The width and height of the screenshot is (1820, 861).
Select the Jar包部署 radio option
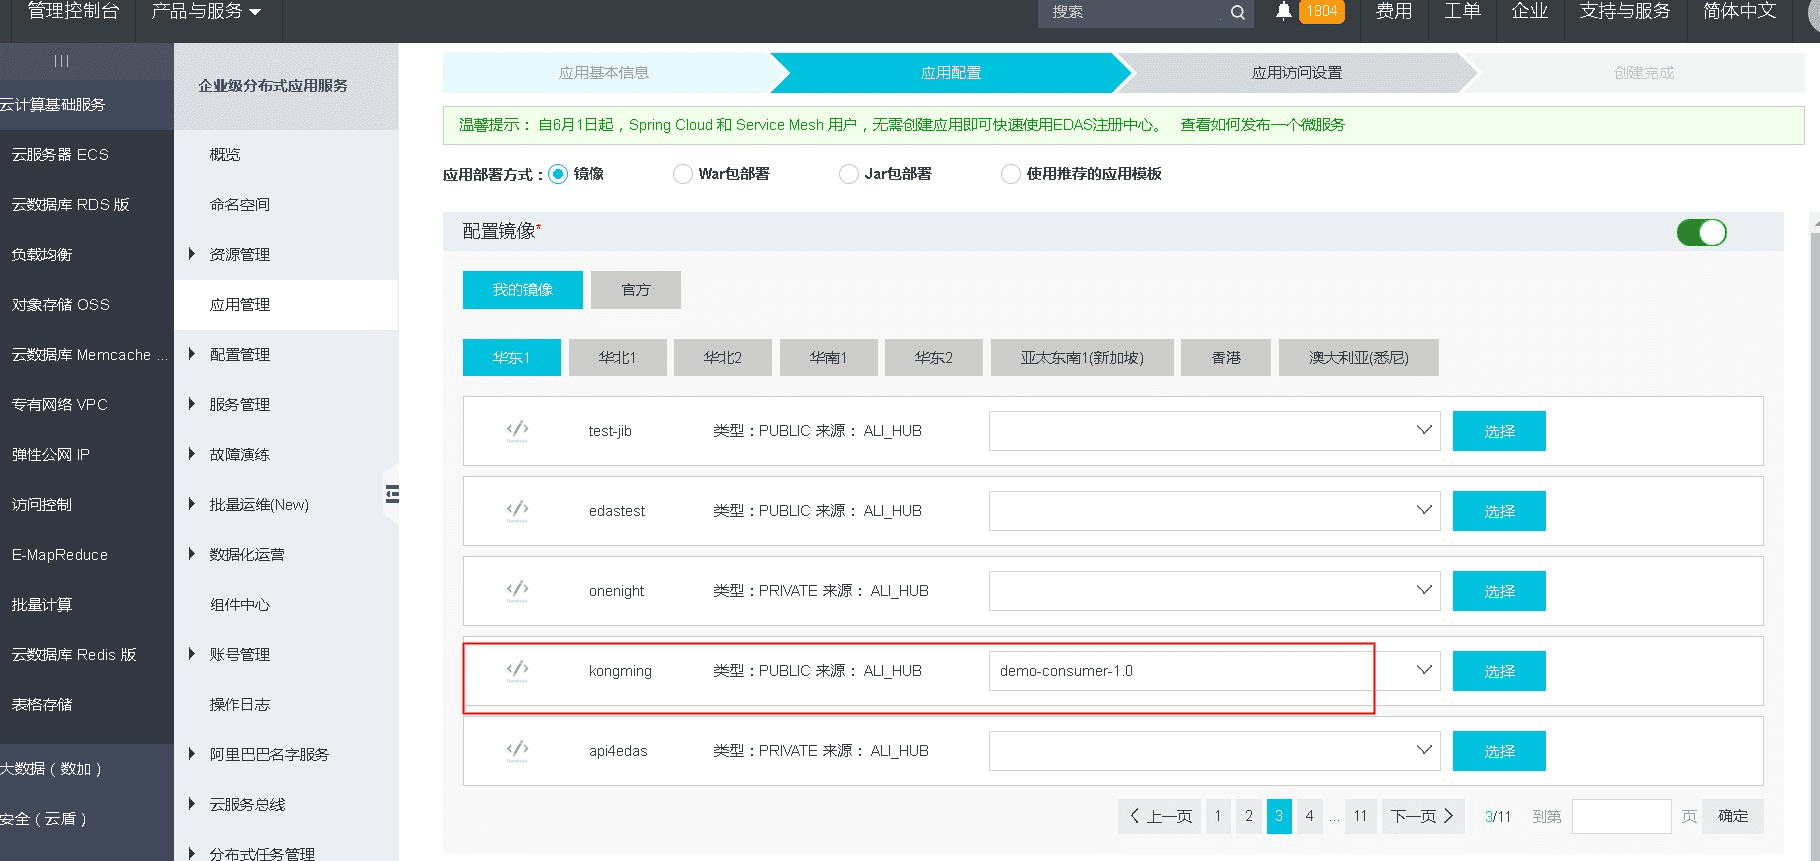click(849, 174)
